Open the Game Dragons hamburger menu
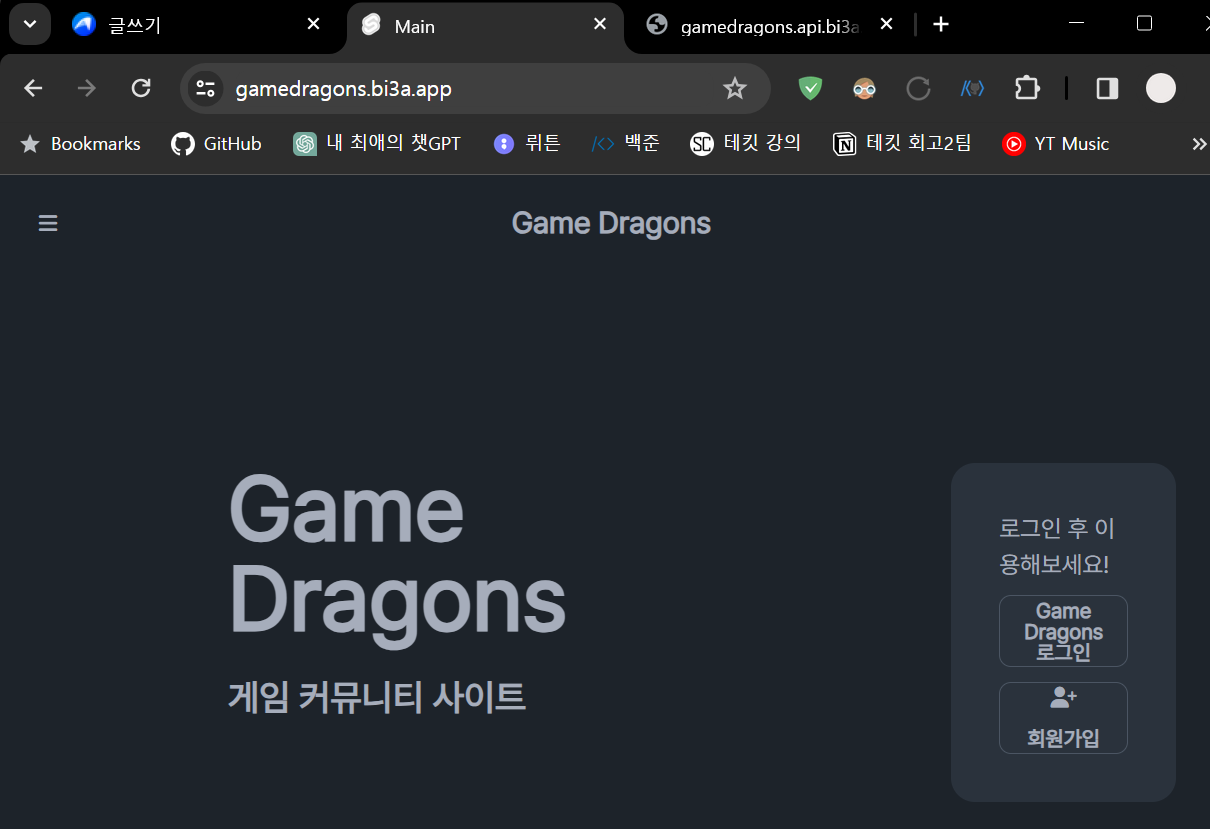This screenshot has height=829, width=1210. (48, 222)
